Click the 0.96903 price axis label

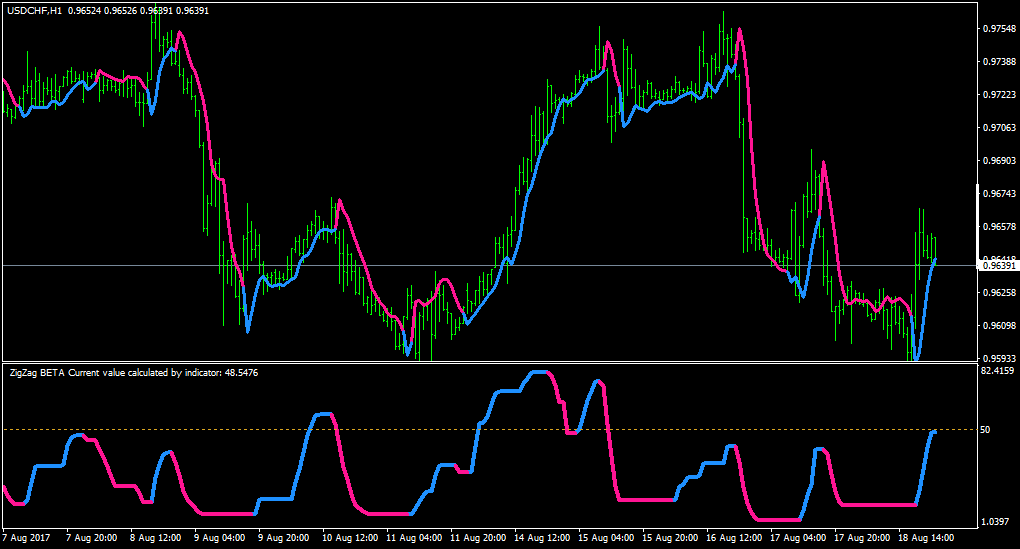click(999, 161)
